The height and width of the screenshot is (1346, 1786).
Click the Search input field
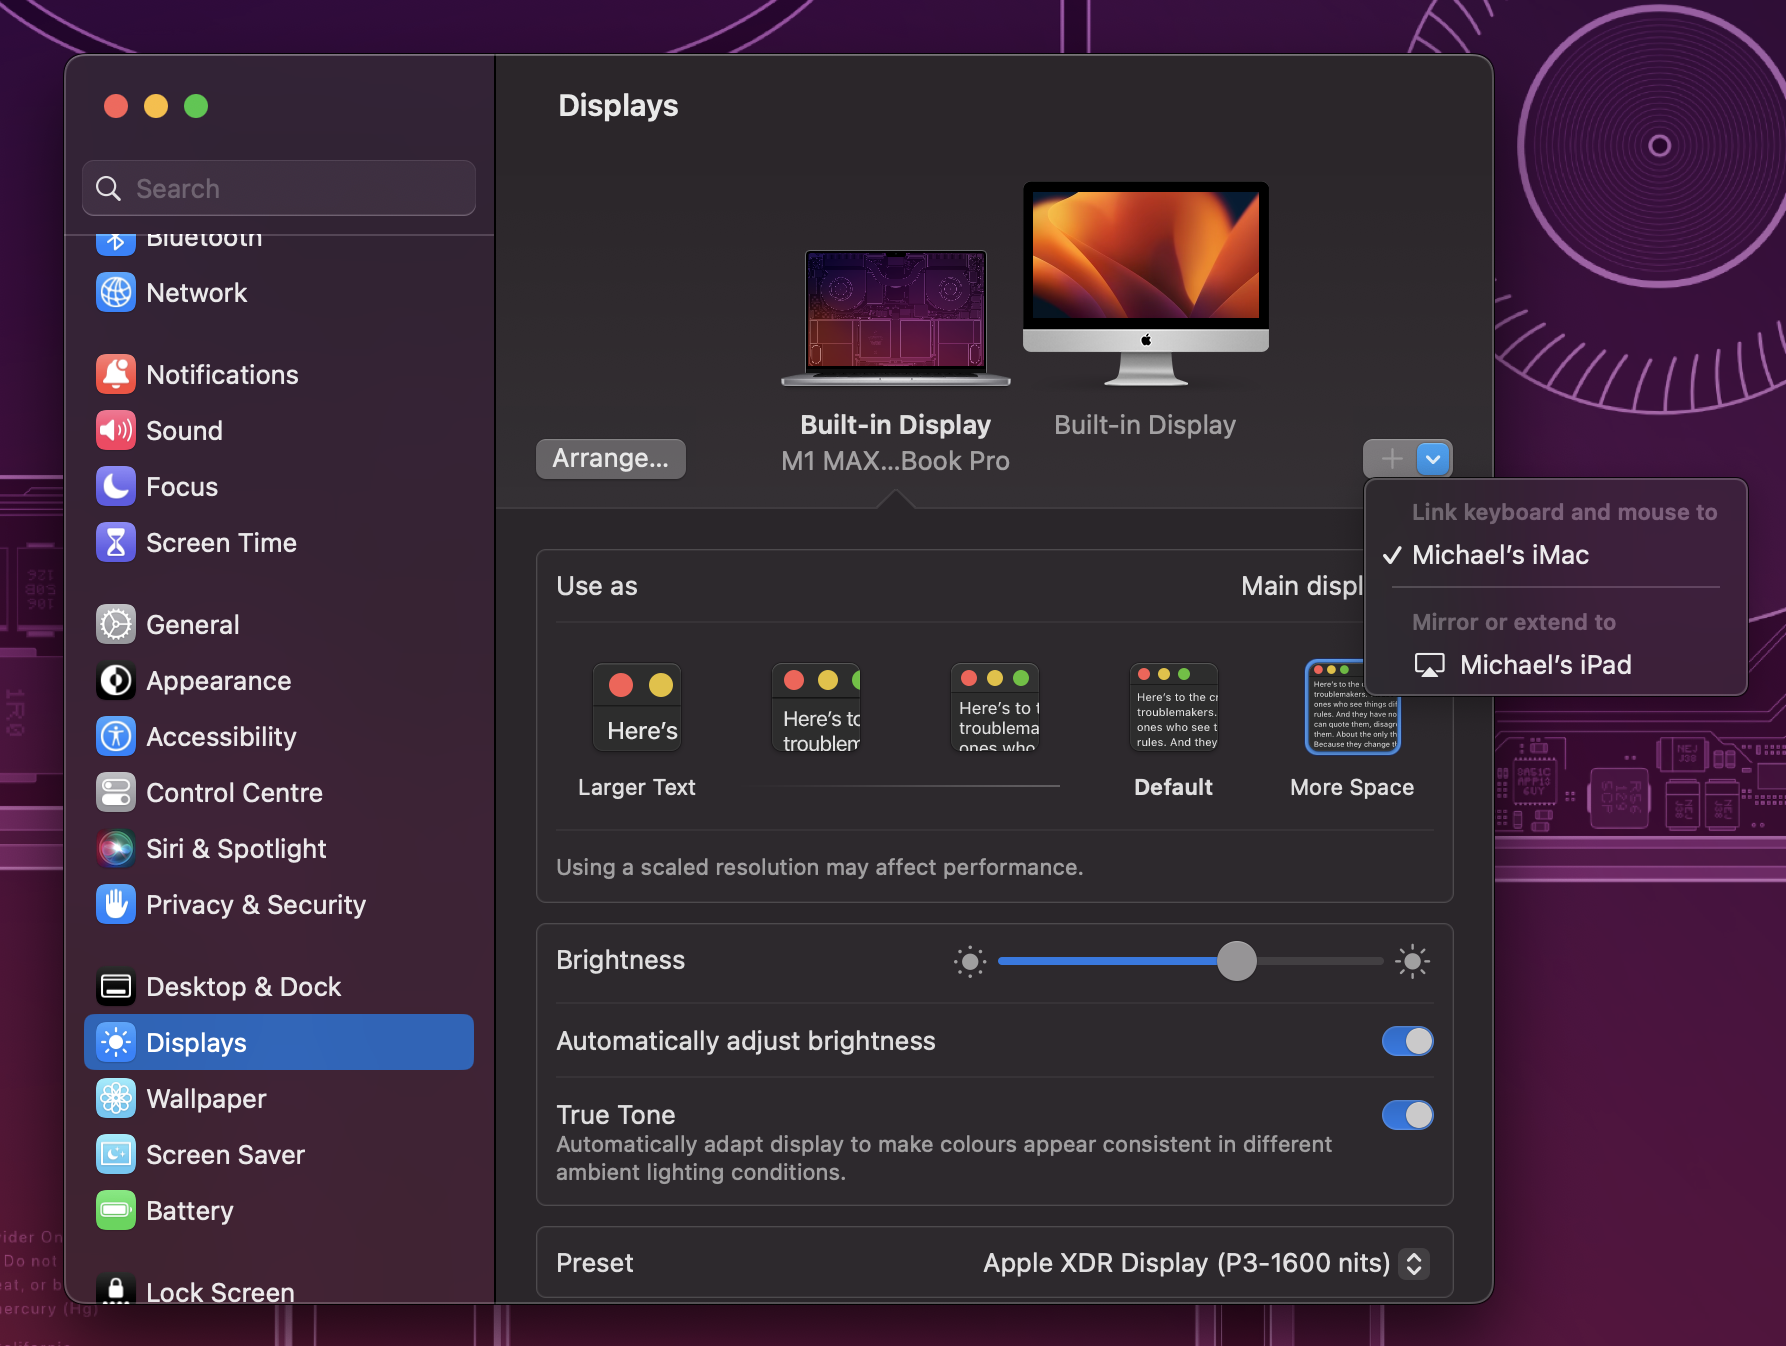click(279, 188)
